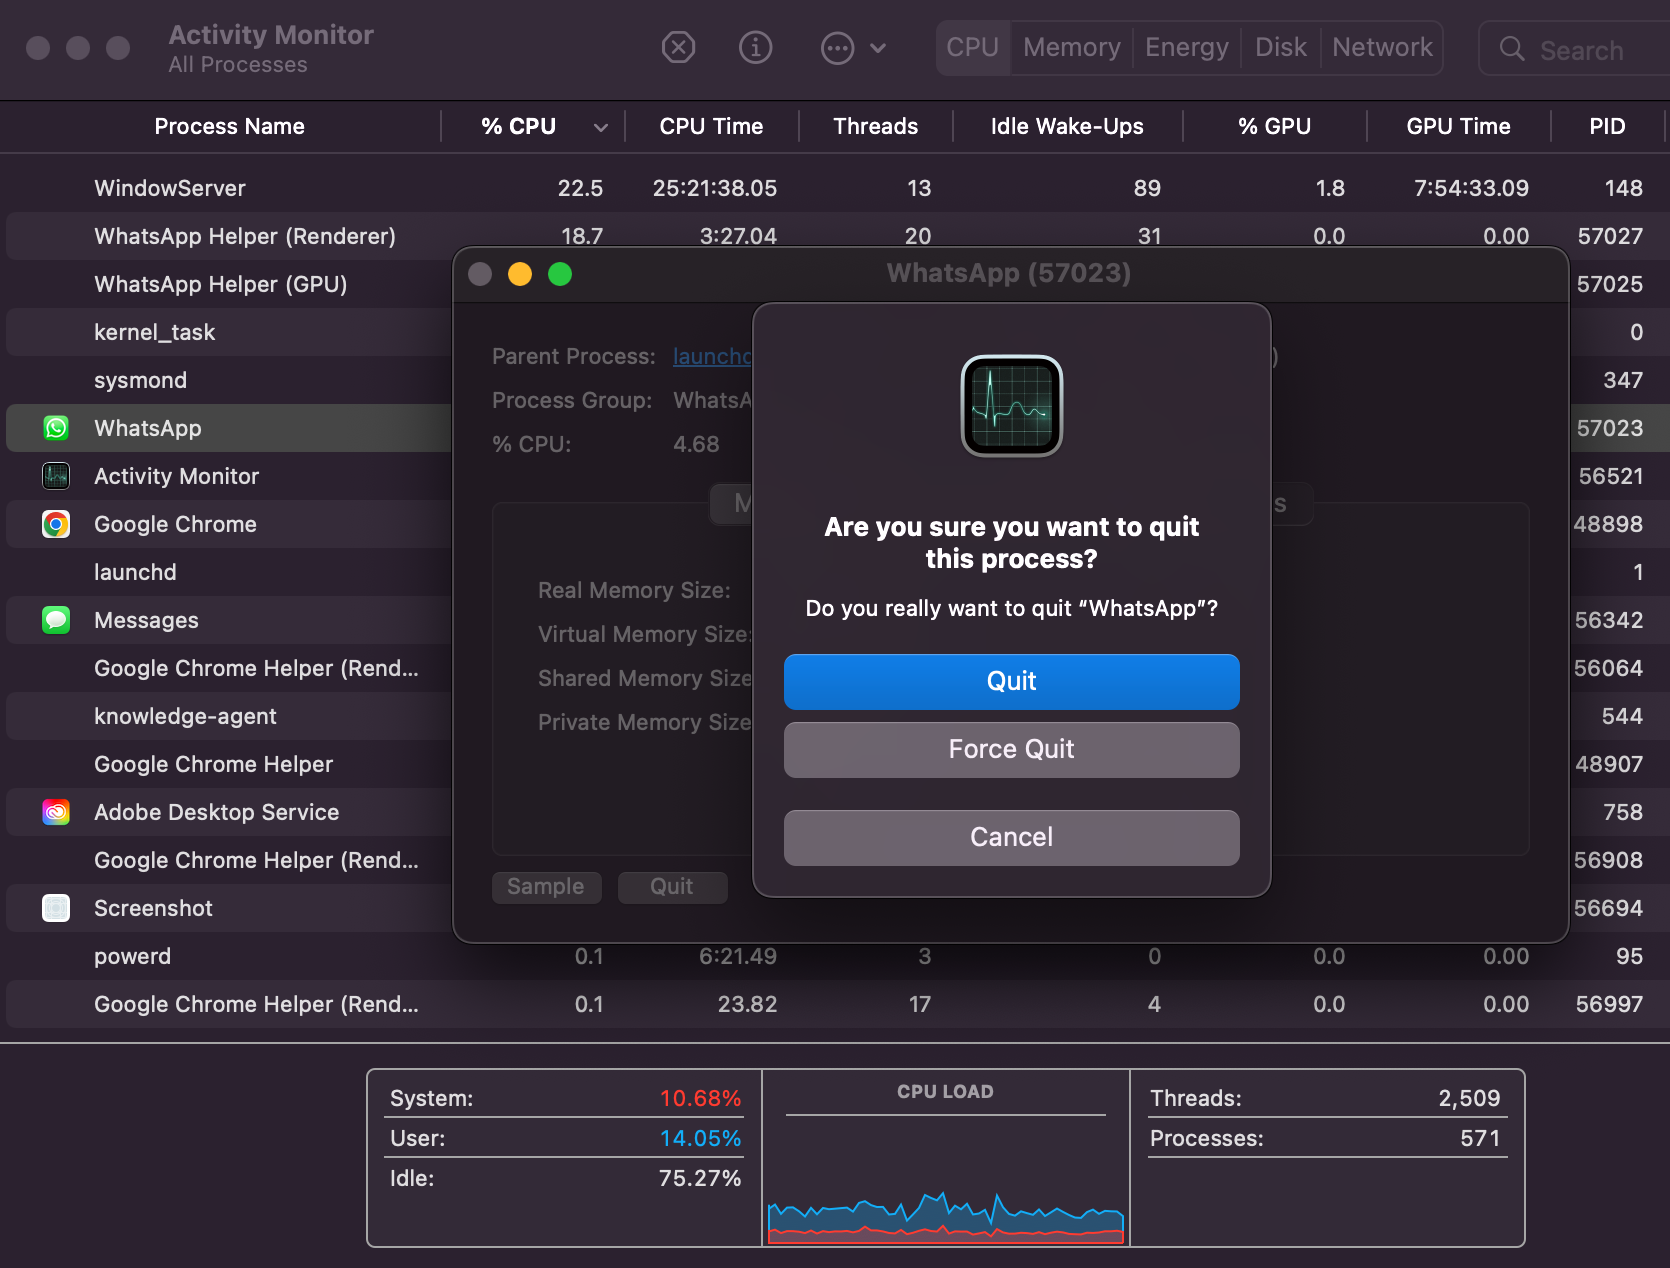Open the launchd parent process link
Viewport: 1670px width, 1268px height.
pyautogui.click(x=712, y=357)
